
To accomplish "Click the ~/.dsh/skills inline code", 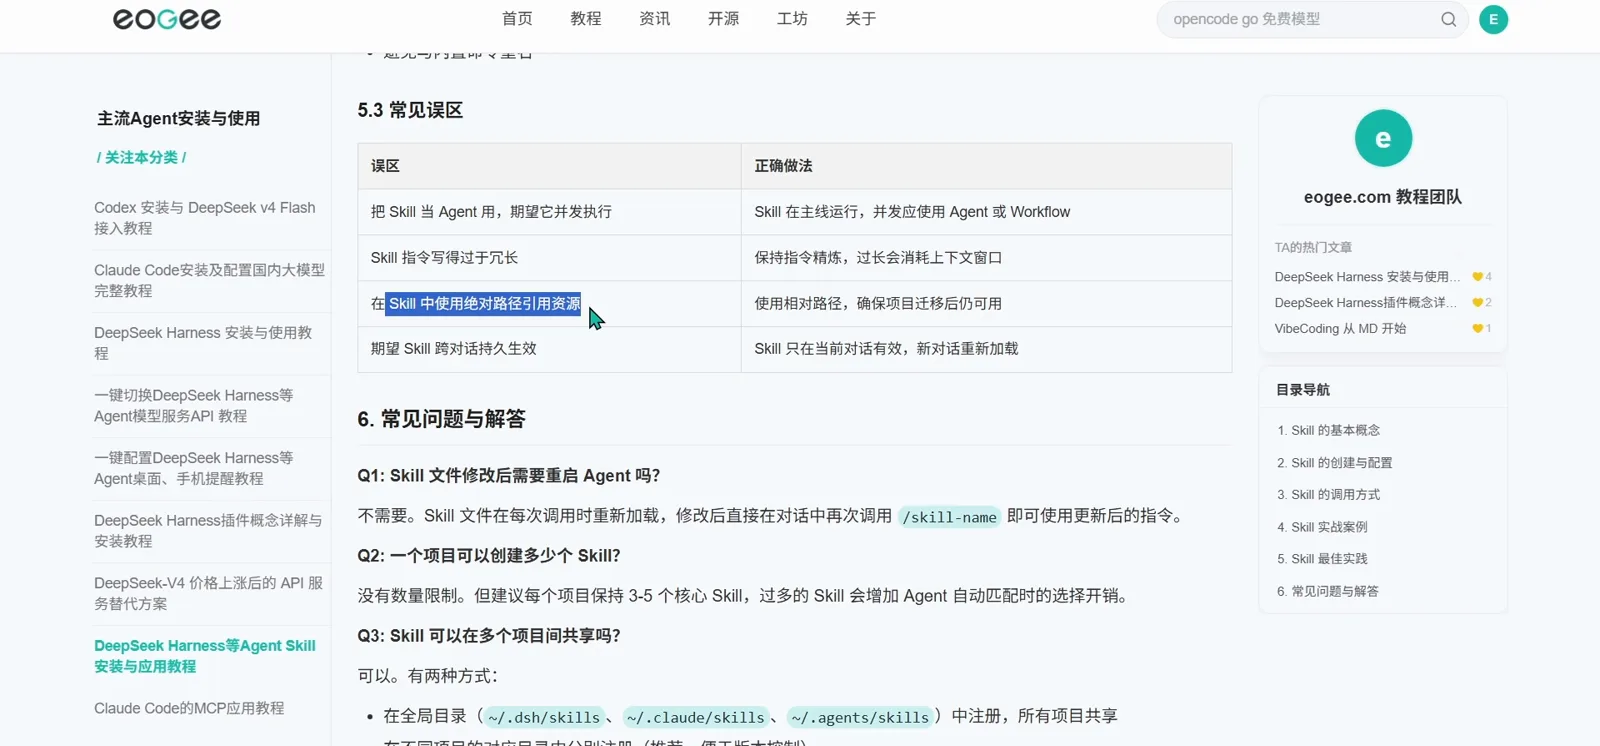I will point(544,717).
